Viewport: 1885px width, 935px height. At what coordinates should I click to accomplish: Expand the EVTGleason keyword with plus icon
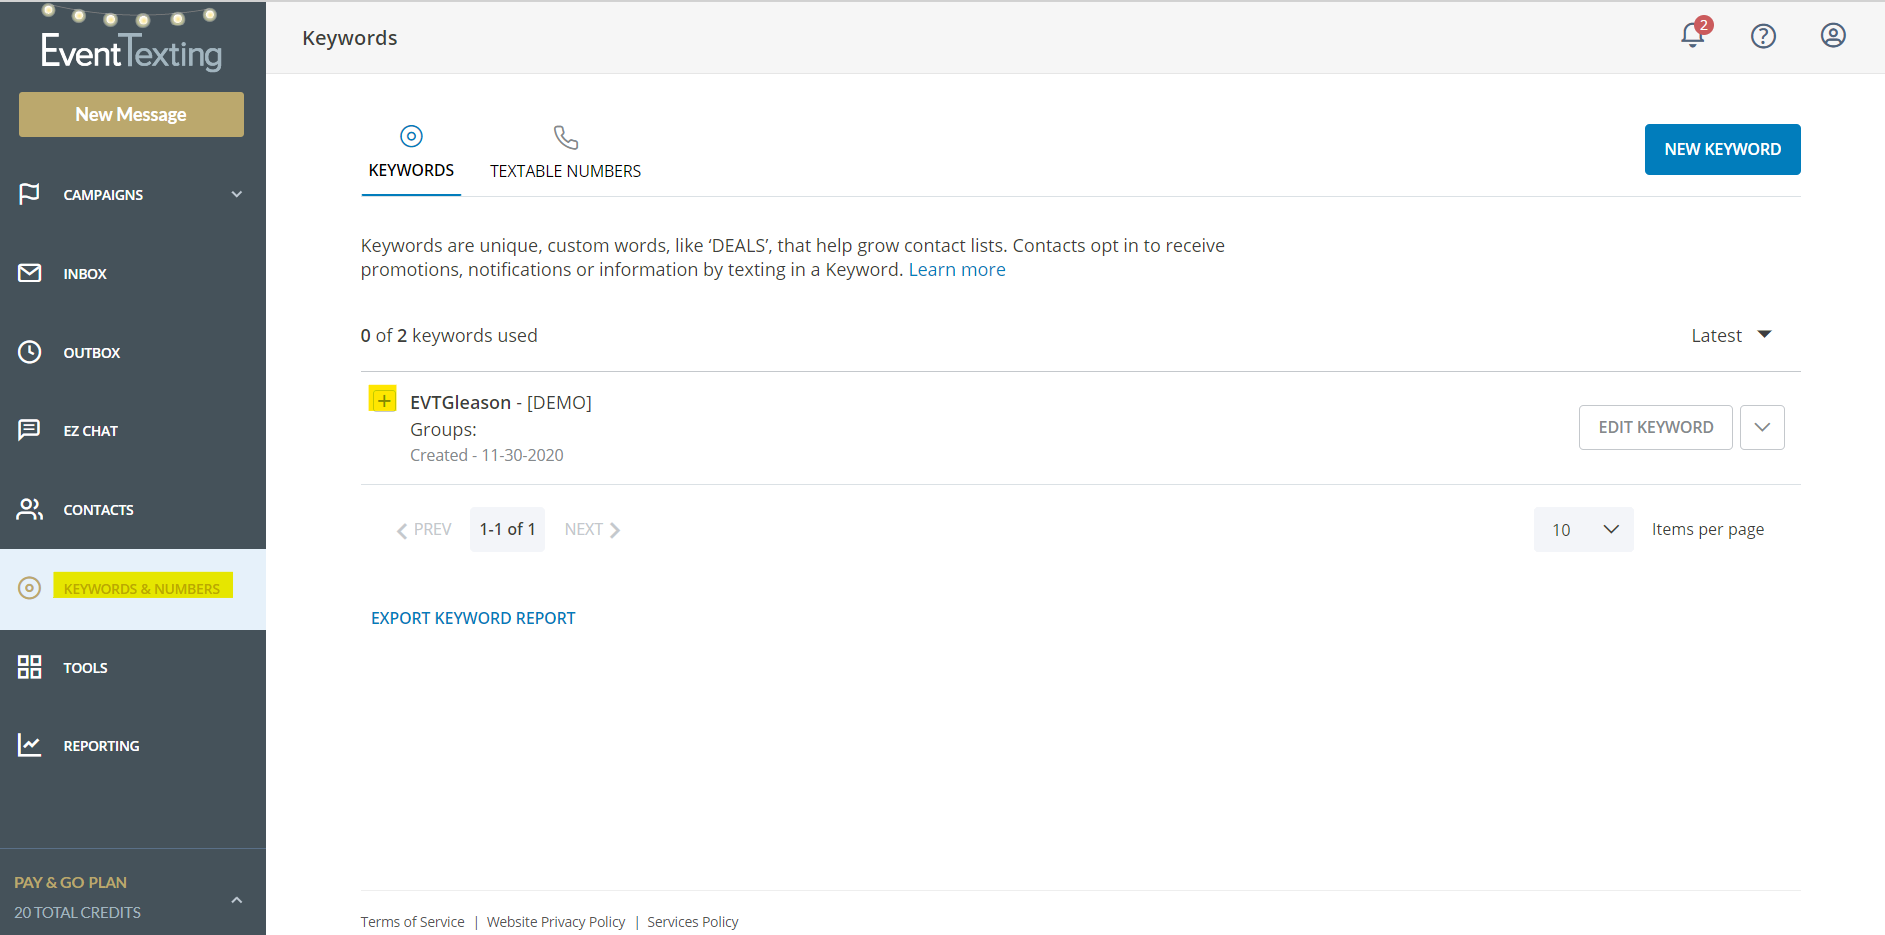(383, 400)
